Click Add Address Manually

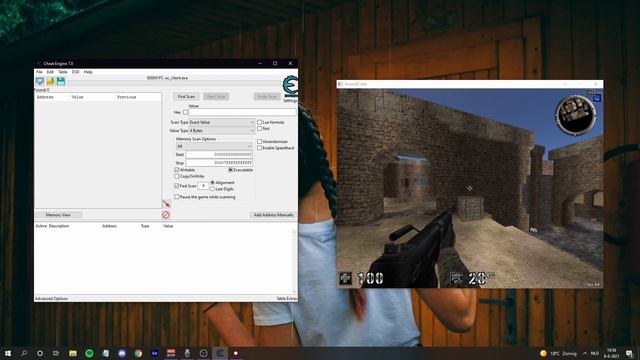pos(273,215)
